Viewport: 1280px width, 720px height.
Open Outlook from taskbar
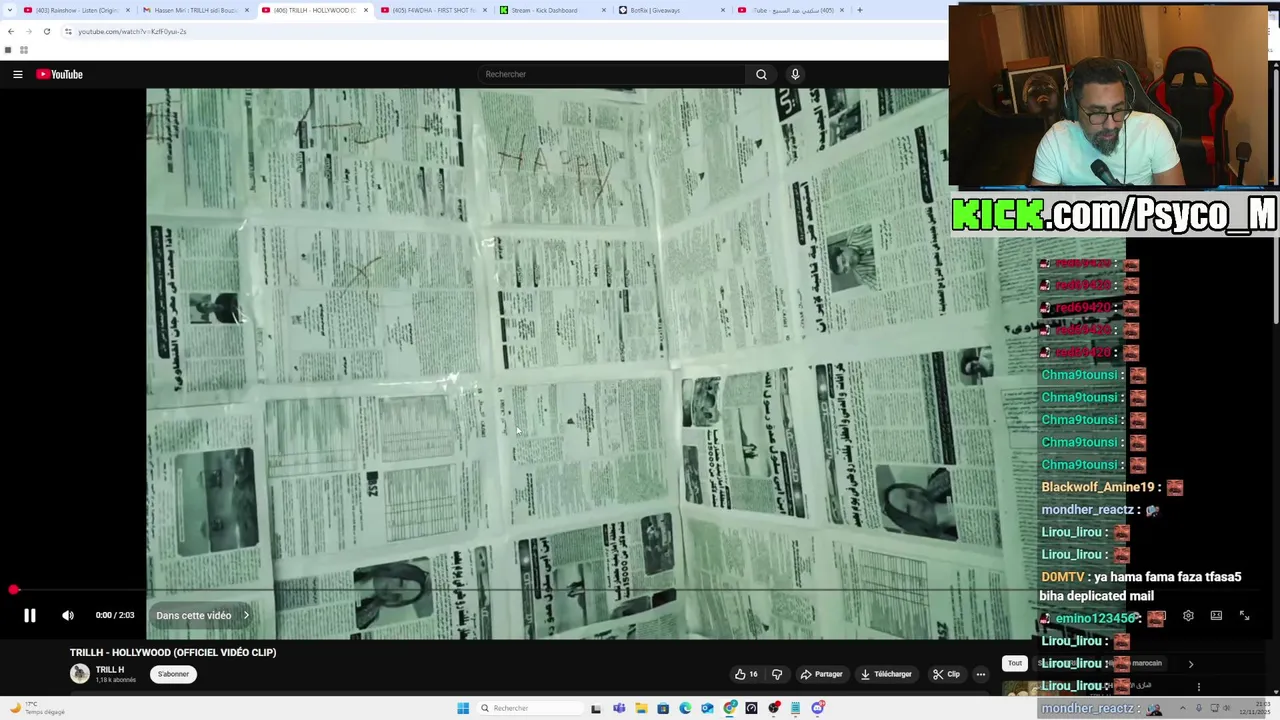707,708
